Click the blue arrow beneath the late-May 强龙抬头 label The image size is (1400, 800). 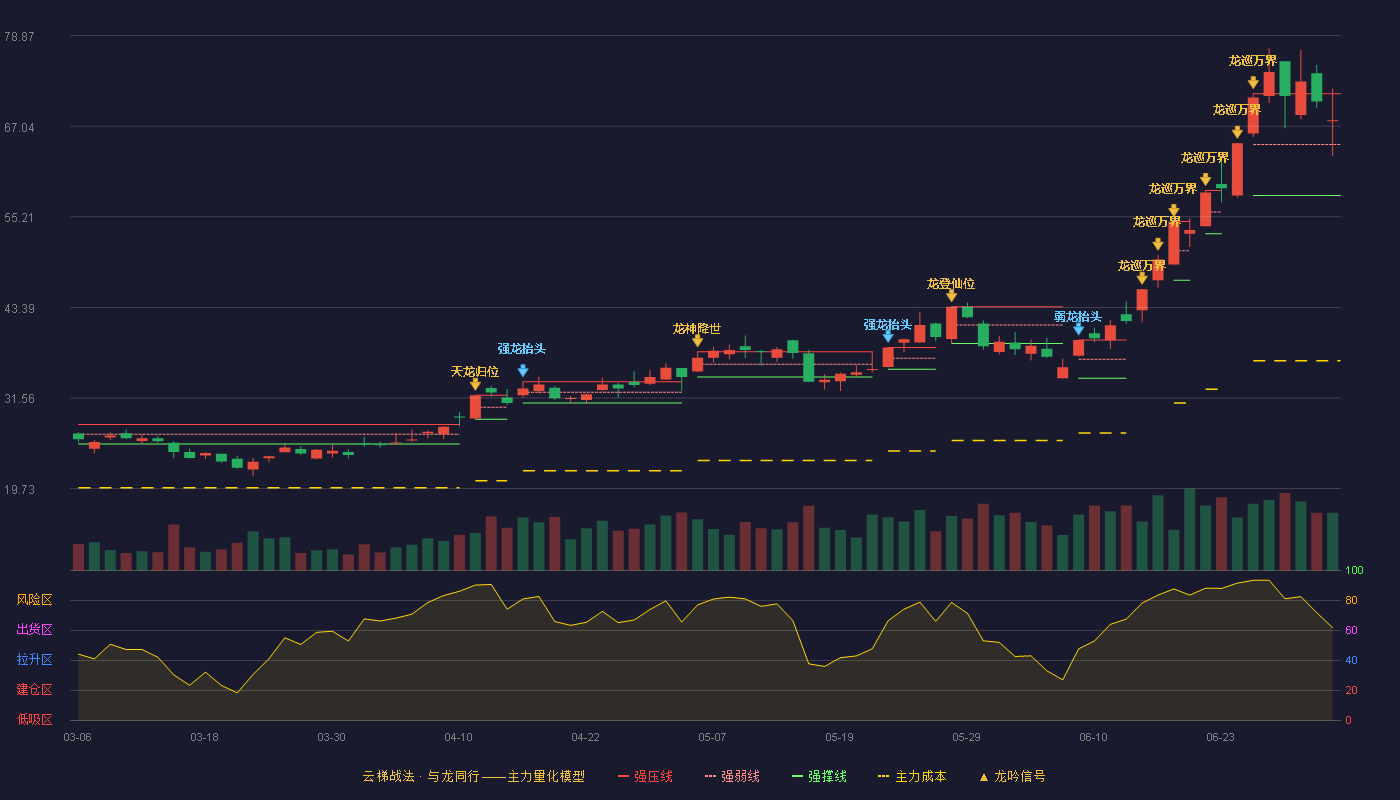888,337
